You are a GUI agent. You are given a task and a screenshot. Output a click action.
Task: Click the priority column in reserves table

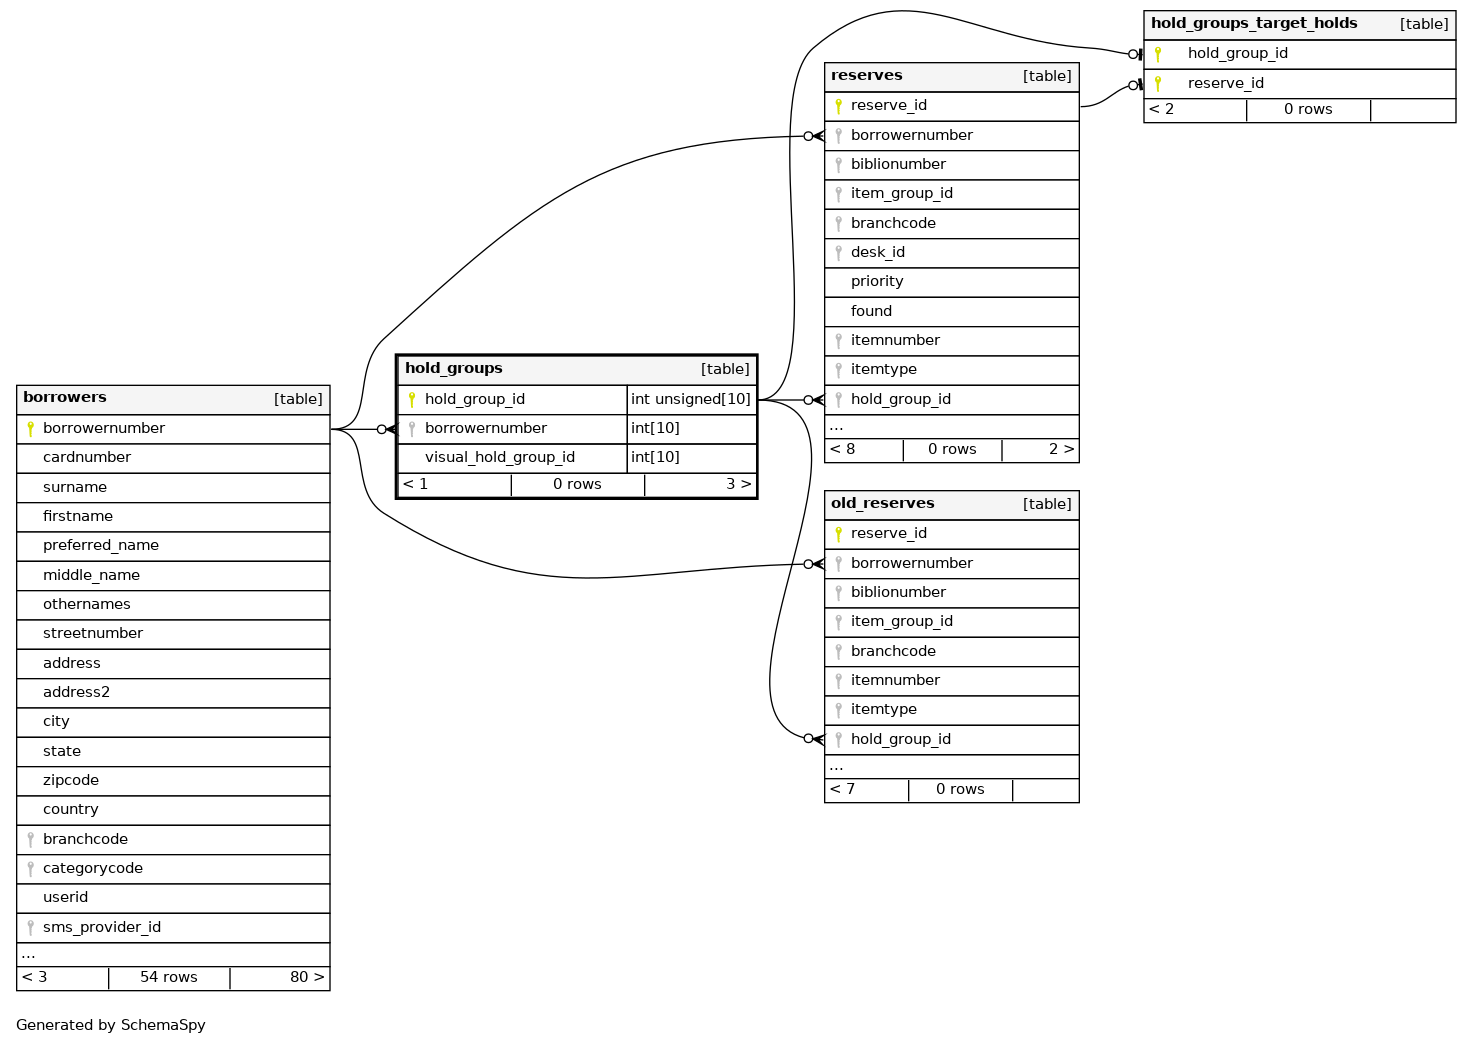(x=876, y=282)
